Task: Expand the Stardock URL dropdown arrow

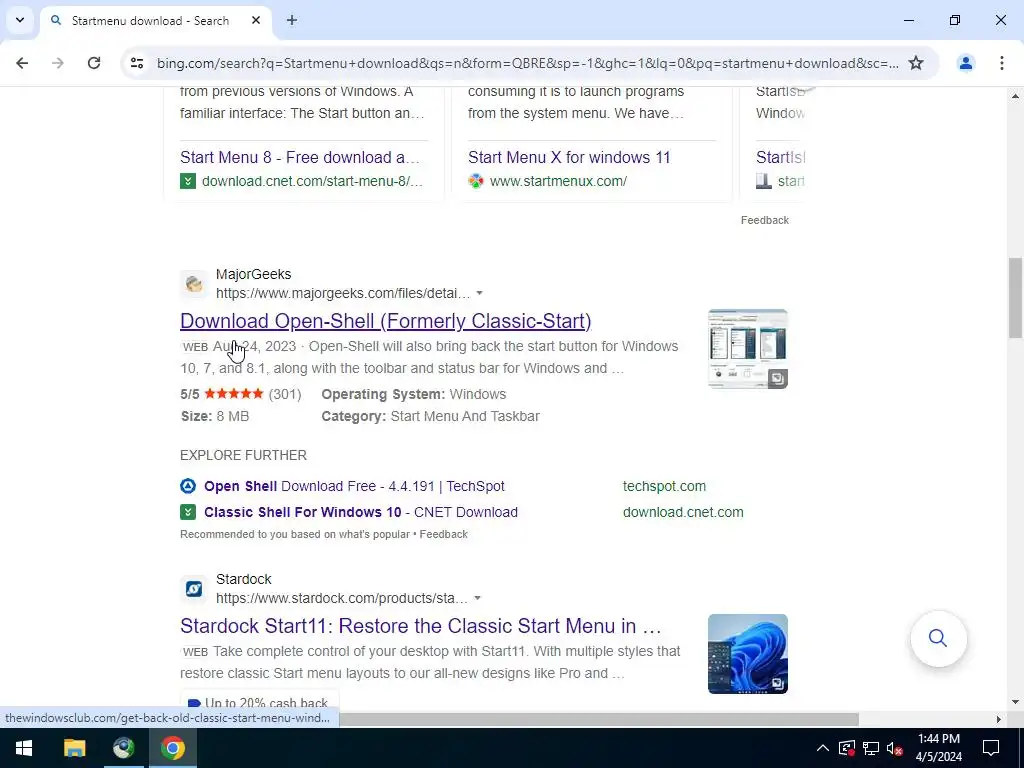Action: pos(477,598)
